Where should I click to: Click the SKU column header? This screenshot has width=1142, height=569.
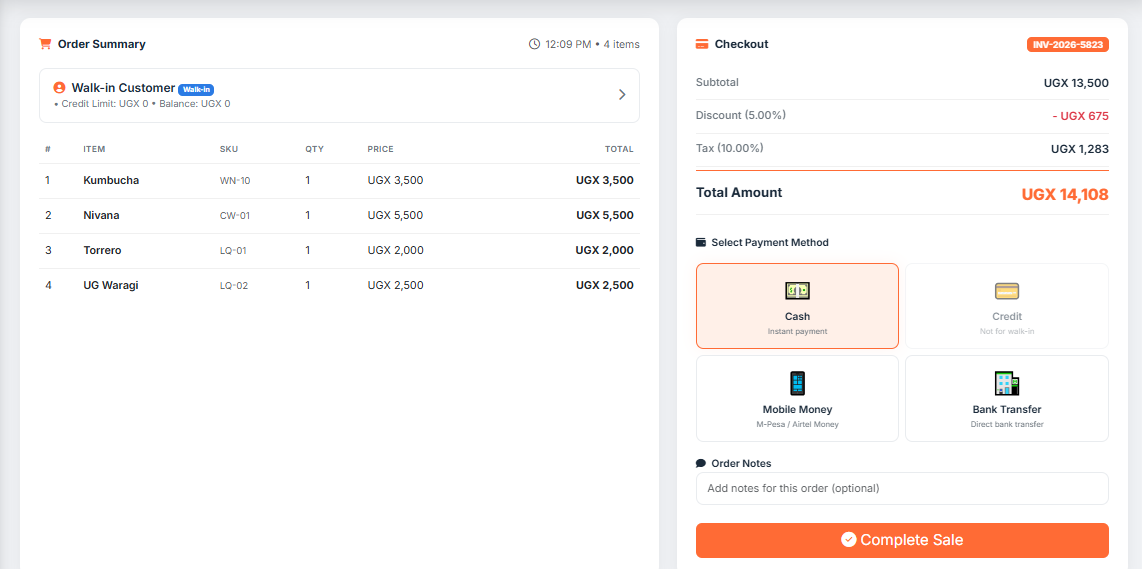(229, 149)
